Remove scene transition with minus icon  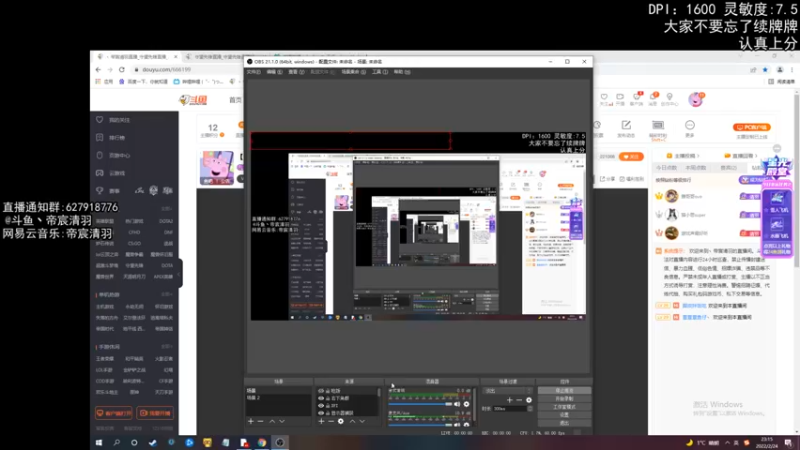(519, 400)
